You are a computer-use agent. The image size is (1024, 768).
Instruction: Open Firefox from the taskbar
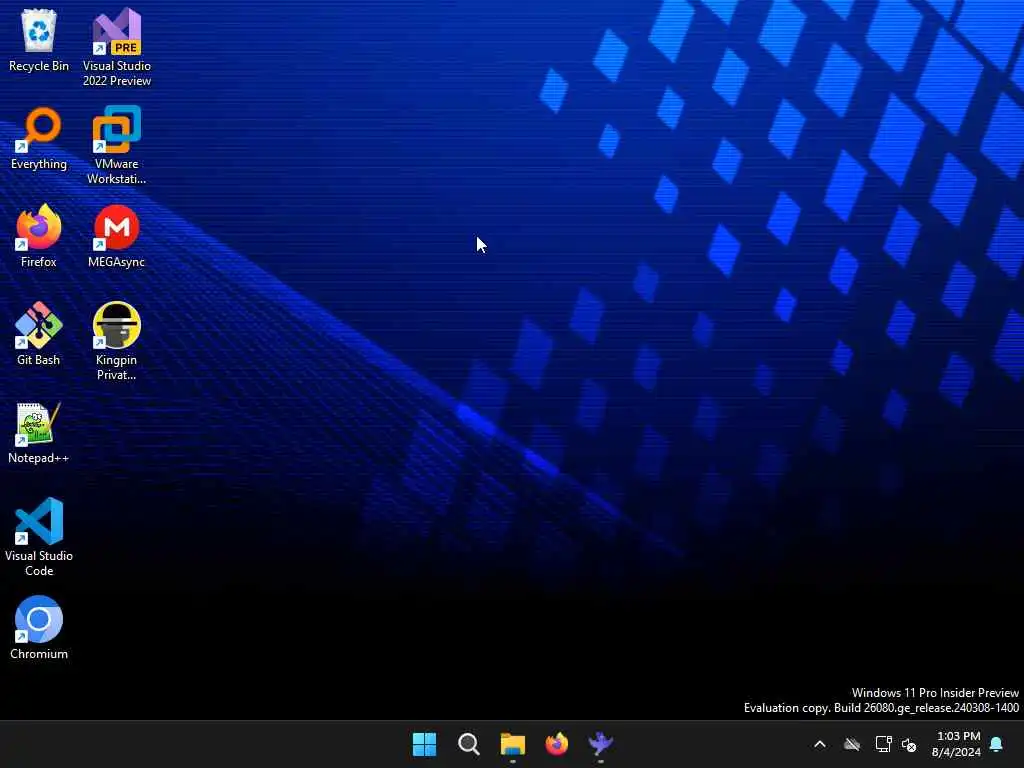pos(557,744)
